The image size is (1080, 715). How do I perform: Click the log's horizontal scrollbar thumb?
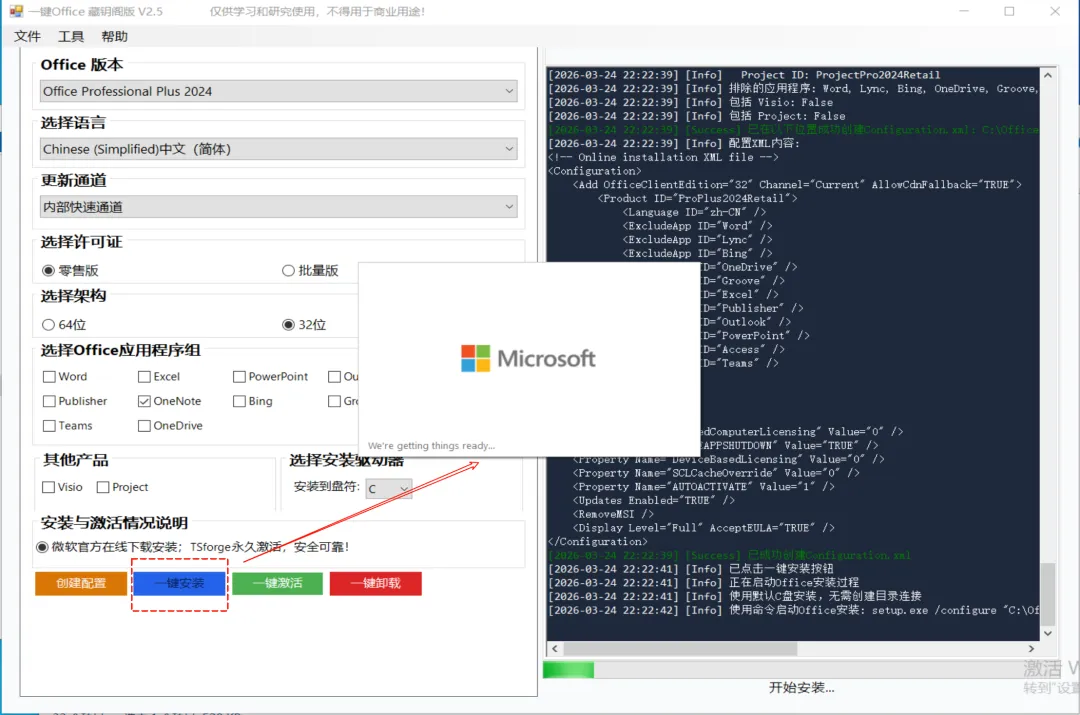click(681, 648)
